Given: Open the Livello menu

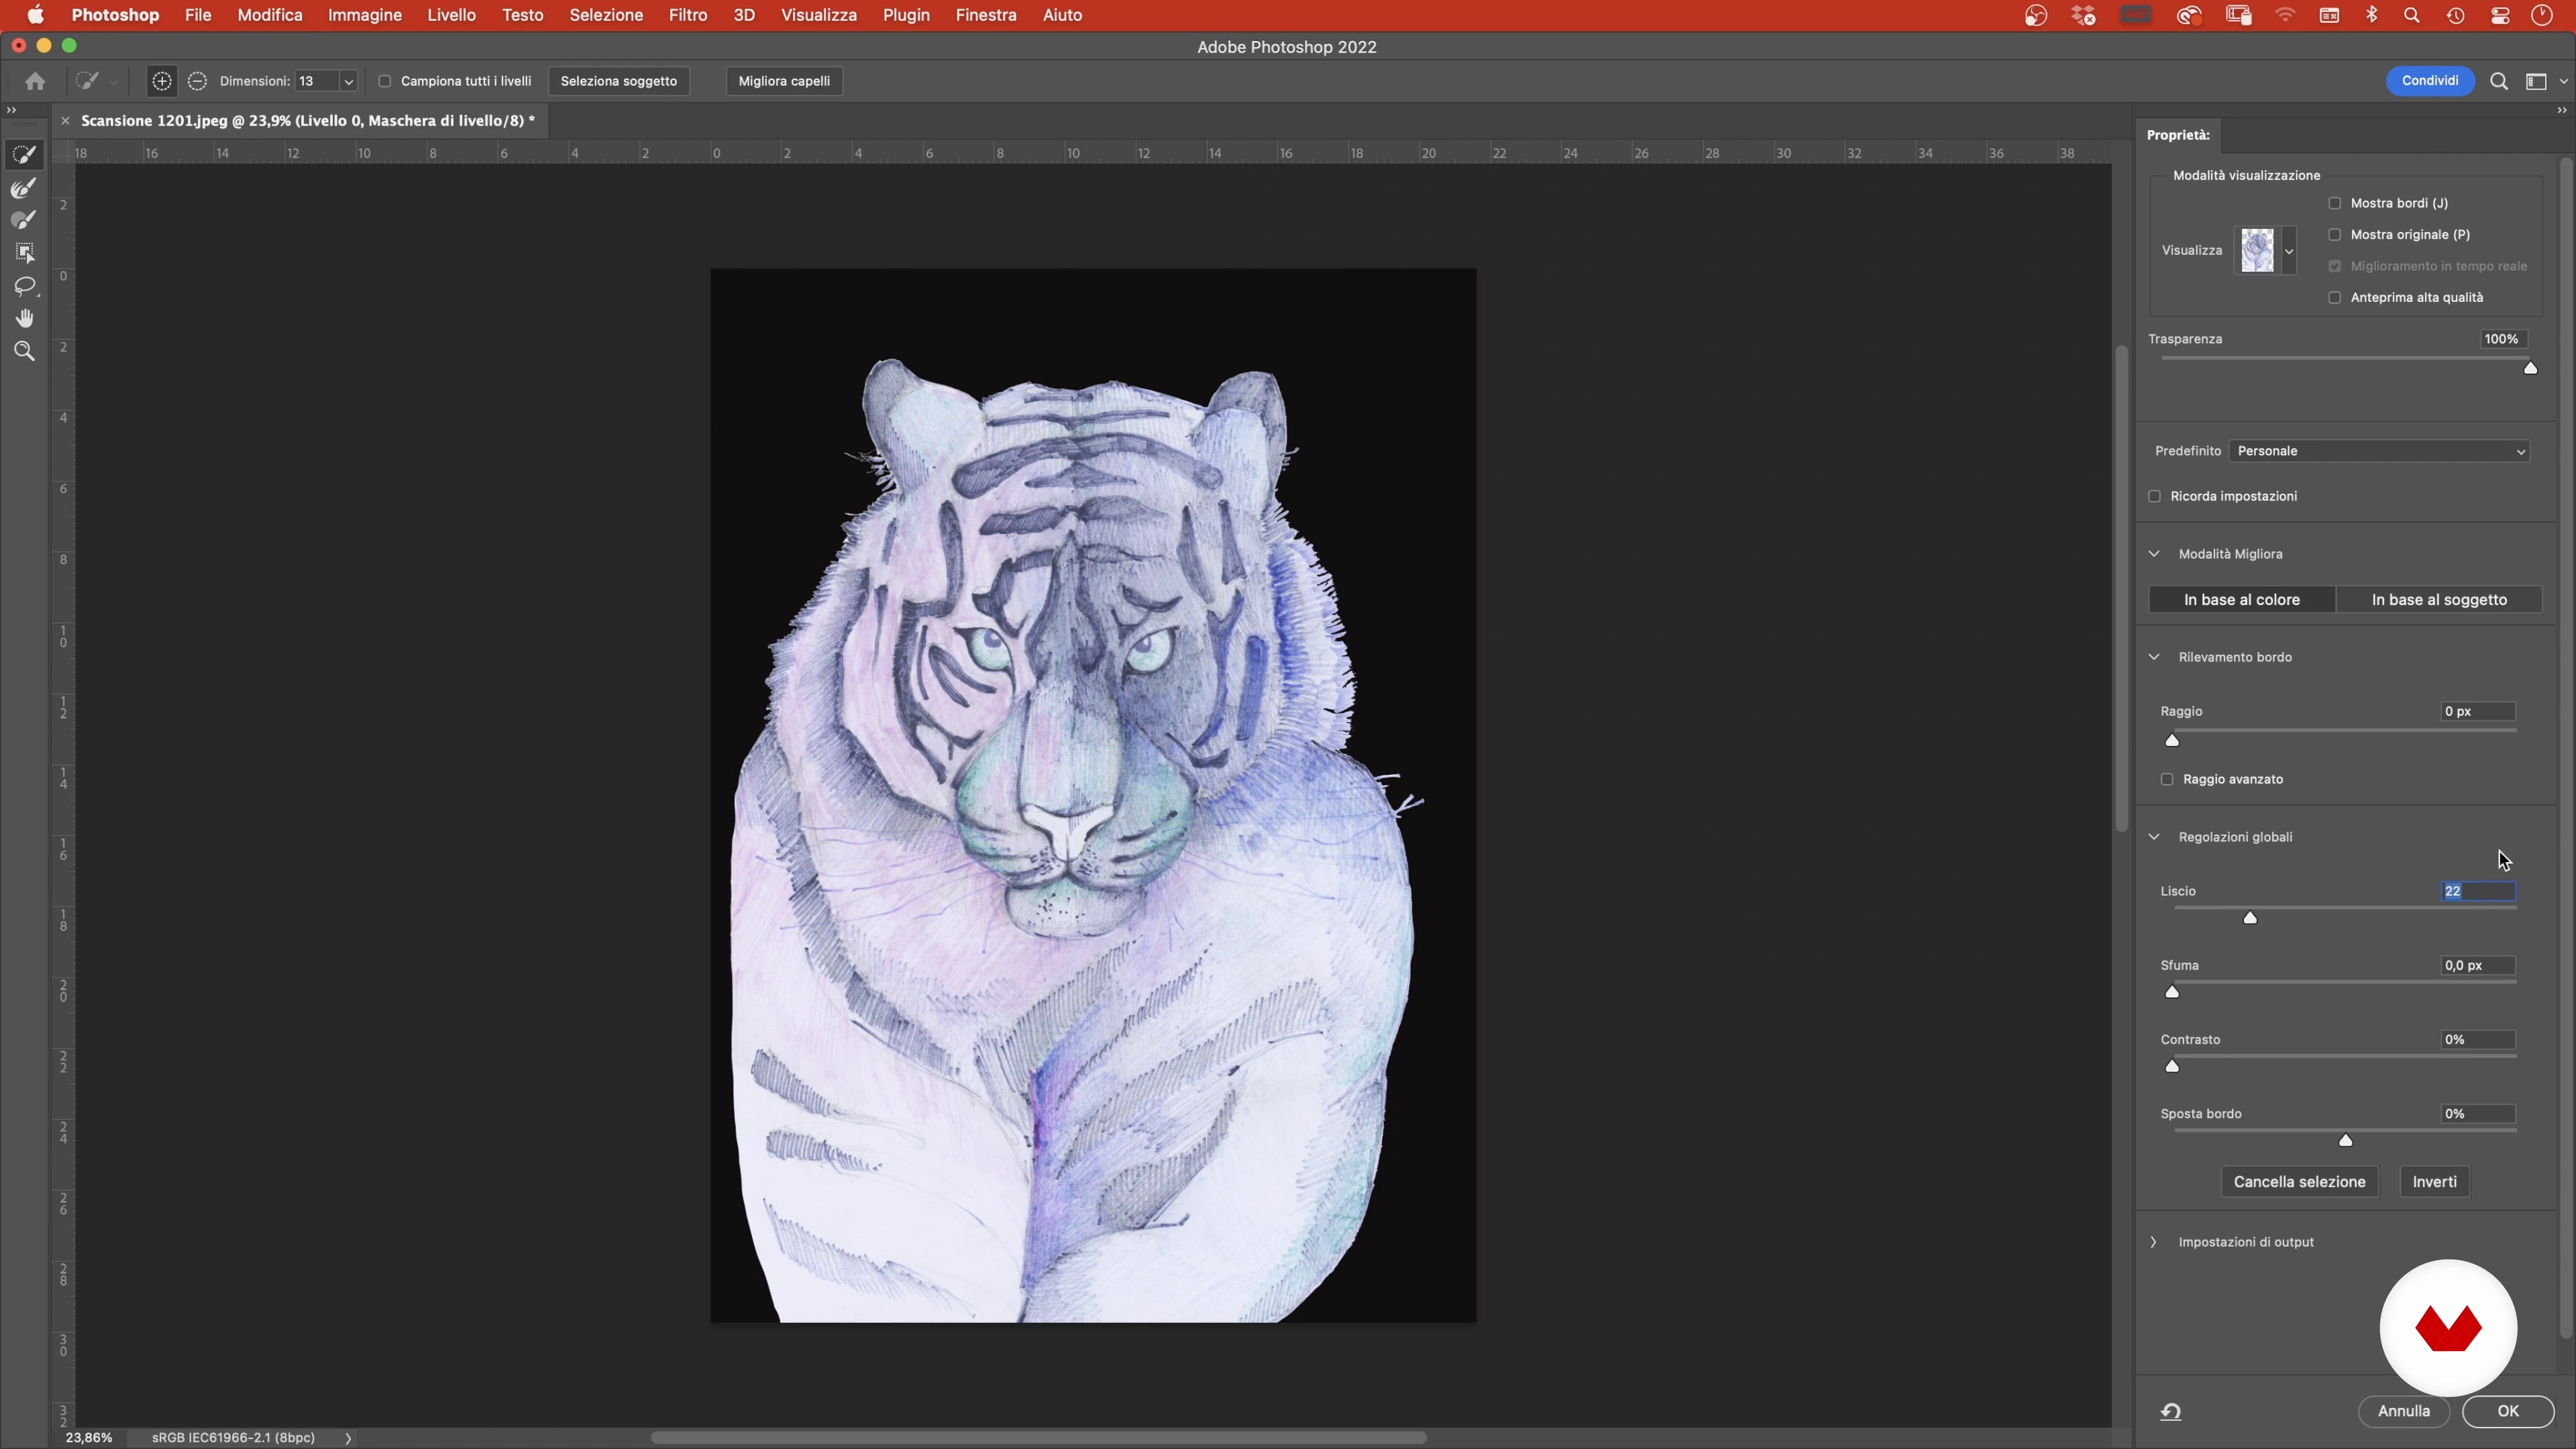Looking at the screenshot, I should (452, 15).
